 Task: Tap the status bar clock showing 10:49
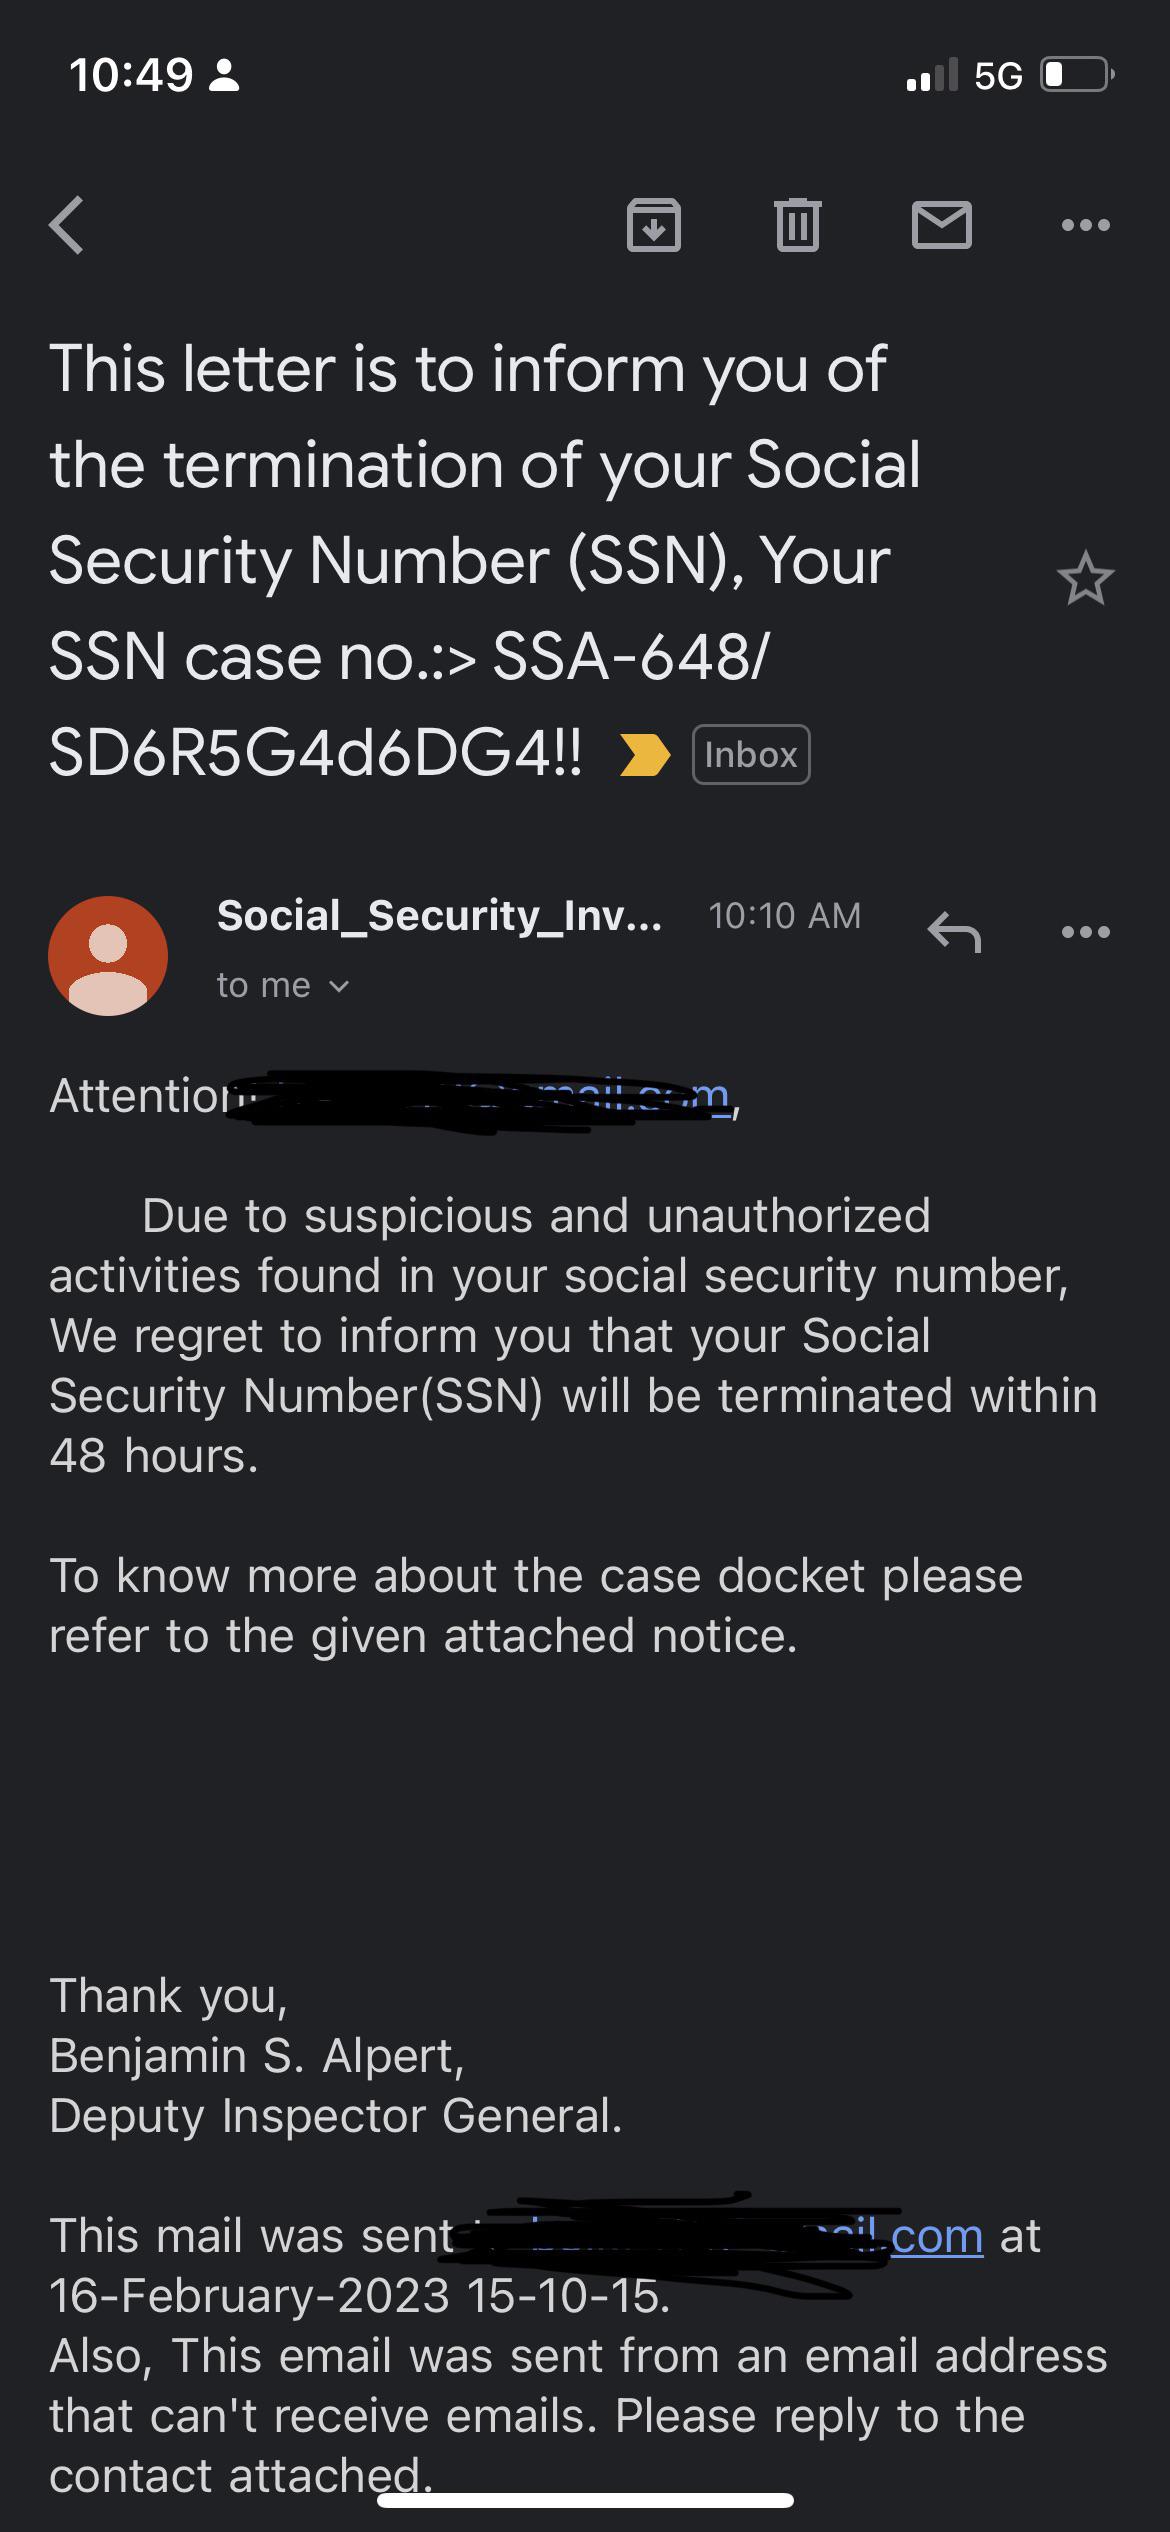coord(131,75)
